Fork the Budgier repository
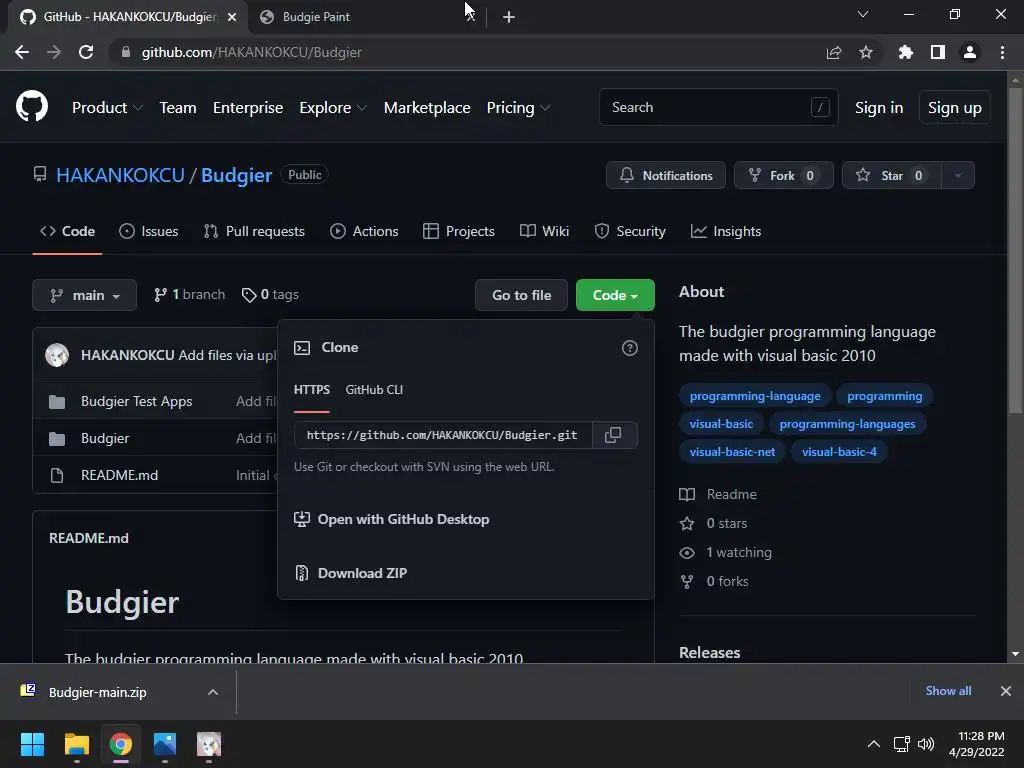Viewport: 1024px width, 768px height. click(784, 175)
